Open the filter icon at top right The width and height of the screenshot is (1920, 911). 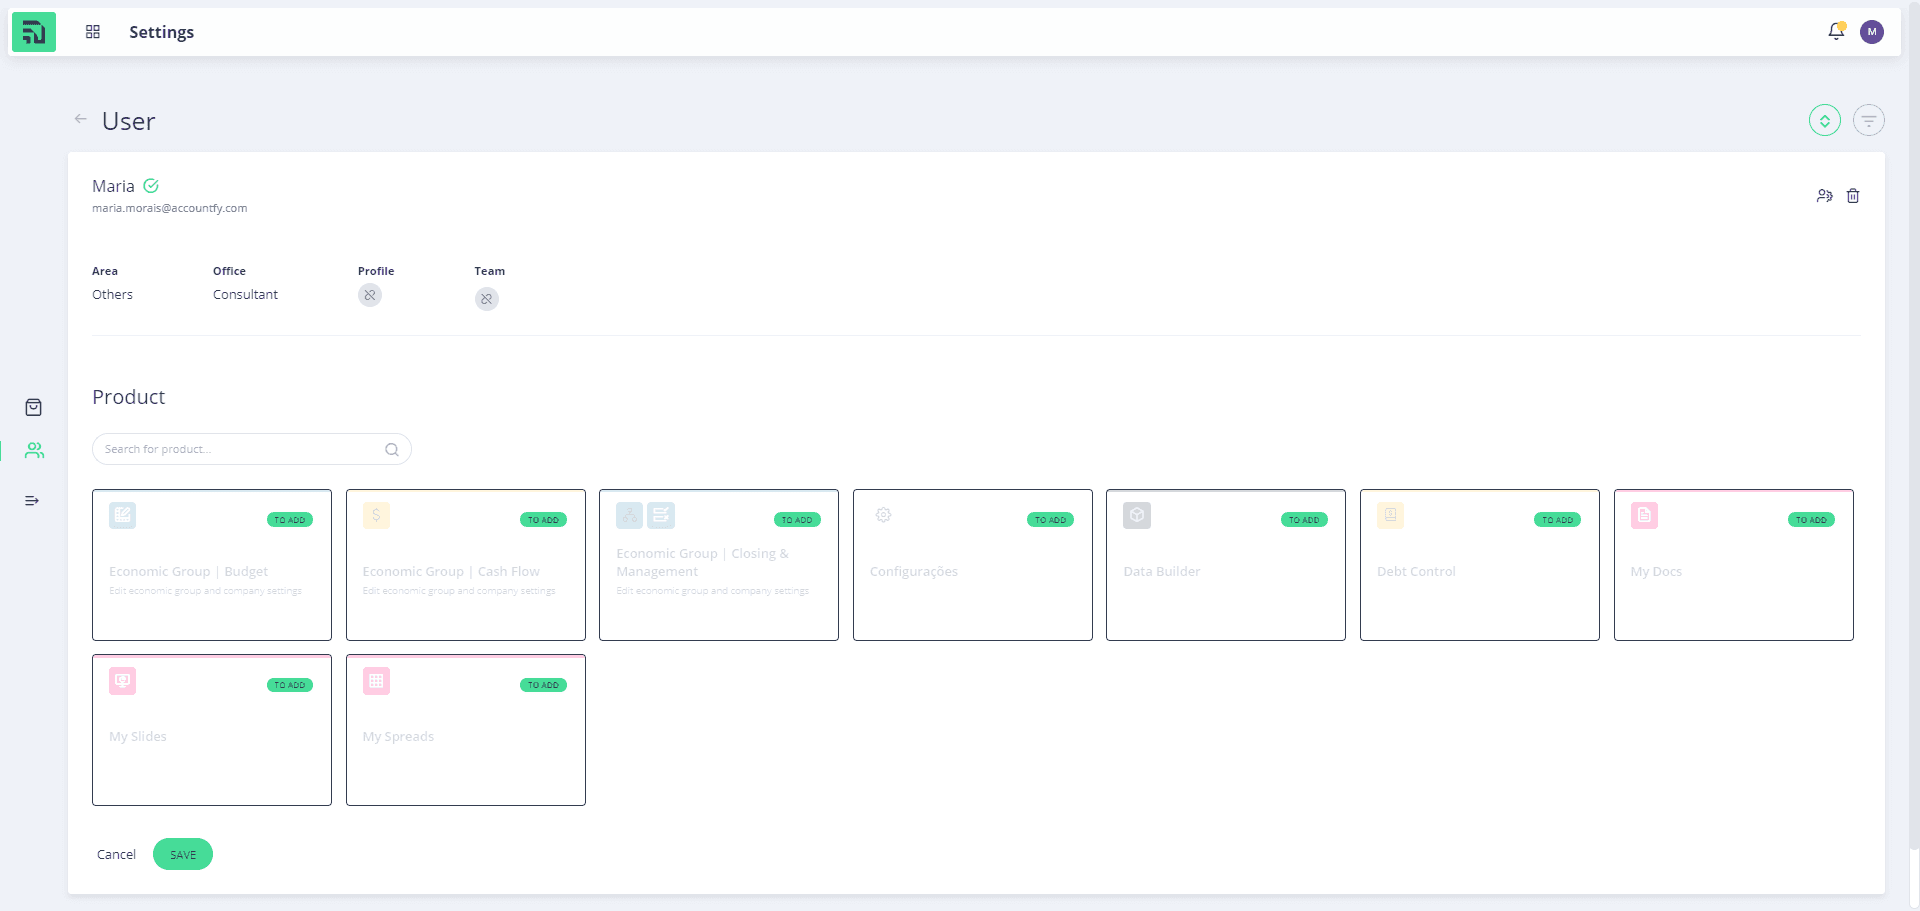(x=1869, y=121)
